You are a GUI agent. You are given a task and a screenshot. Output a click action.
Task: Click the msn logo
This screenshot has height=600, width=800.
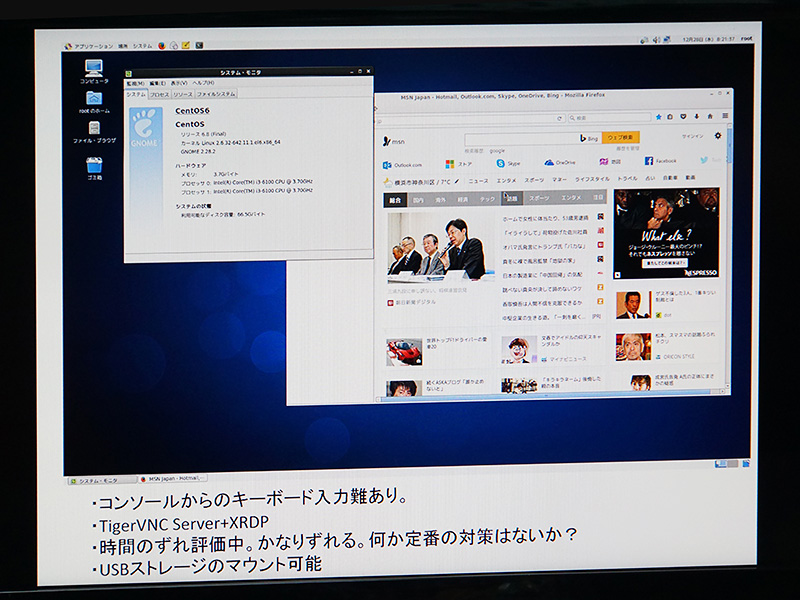point(393,141)
